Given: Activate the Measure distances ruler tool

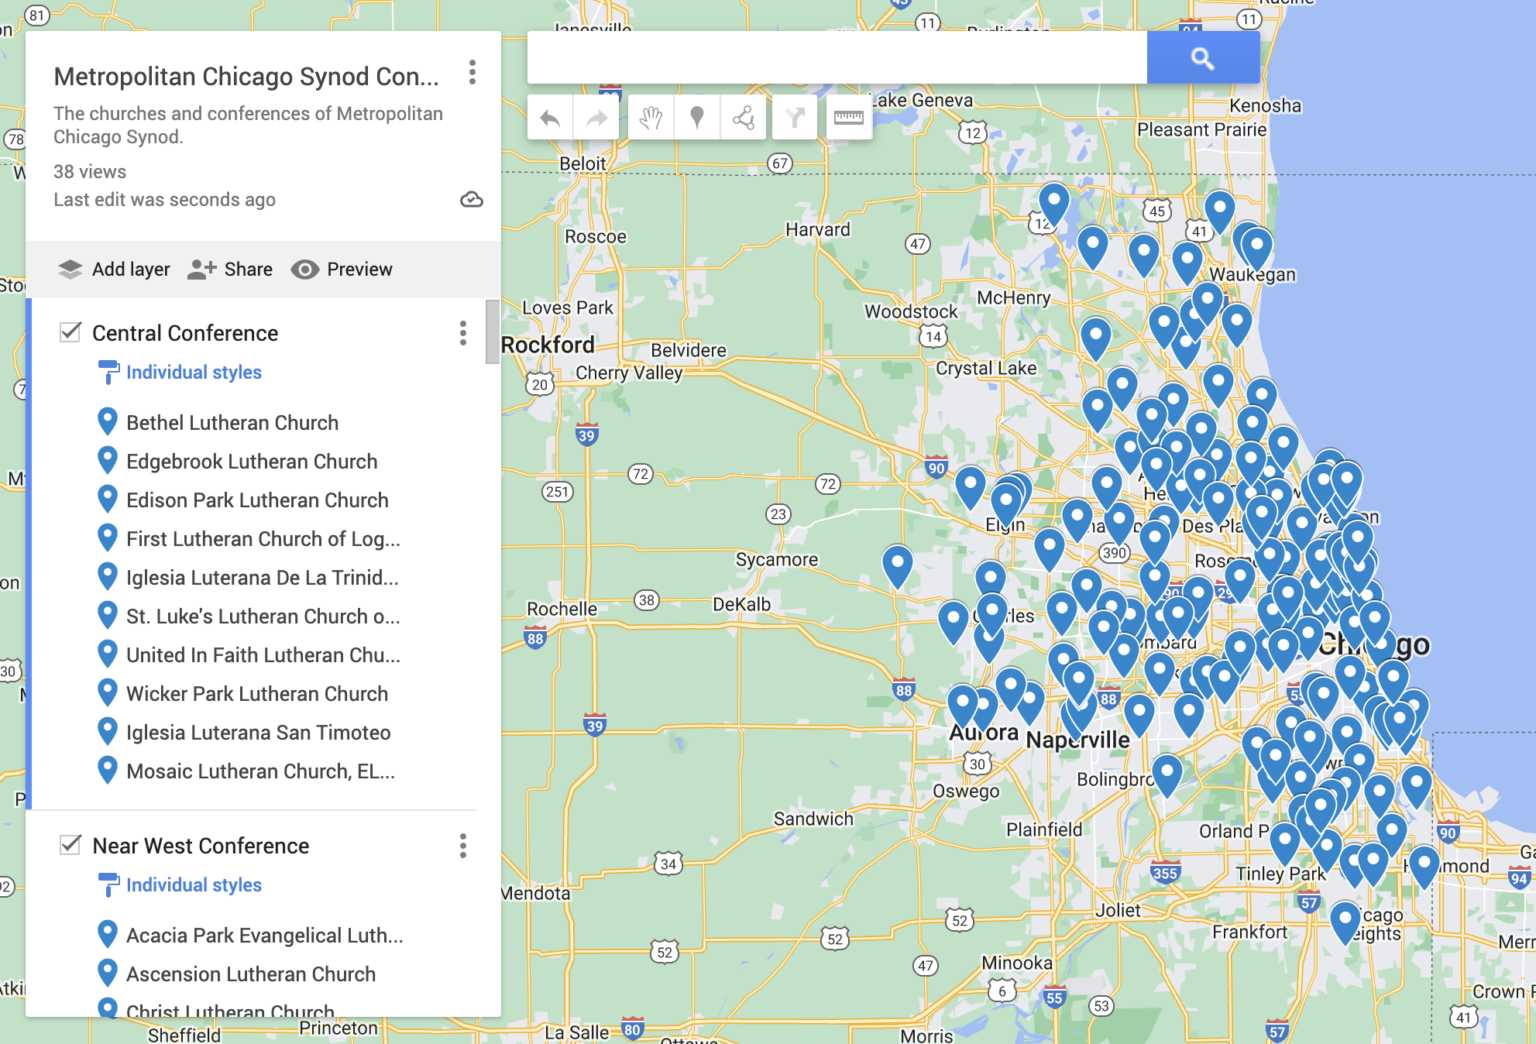Looking at the screenshot, I should coord(847,117).
